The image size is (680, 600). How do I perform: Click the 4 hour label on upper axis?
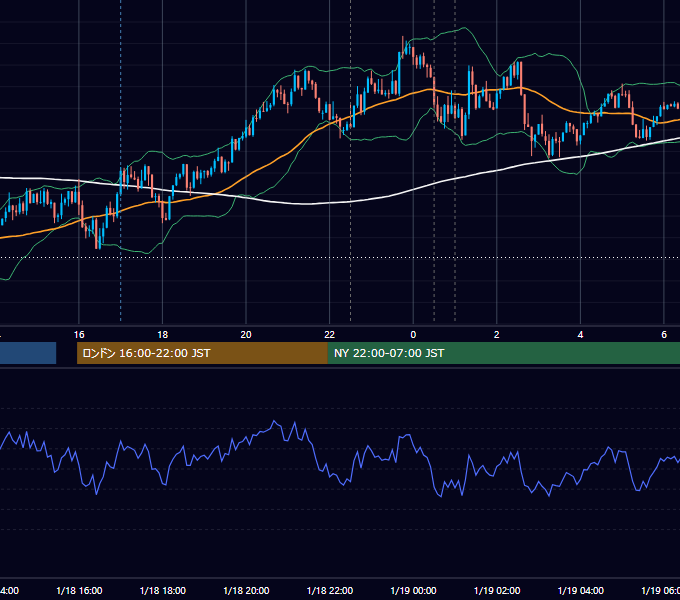(580, 335)
